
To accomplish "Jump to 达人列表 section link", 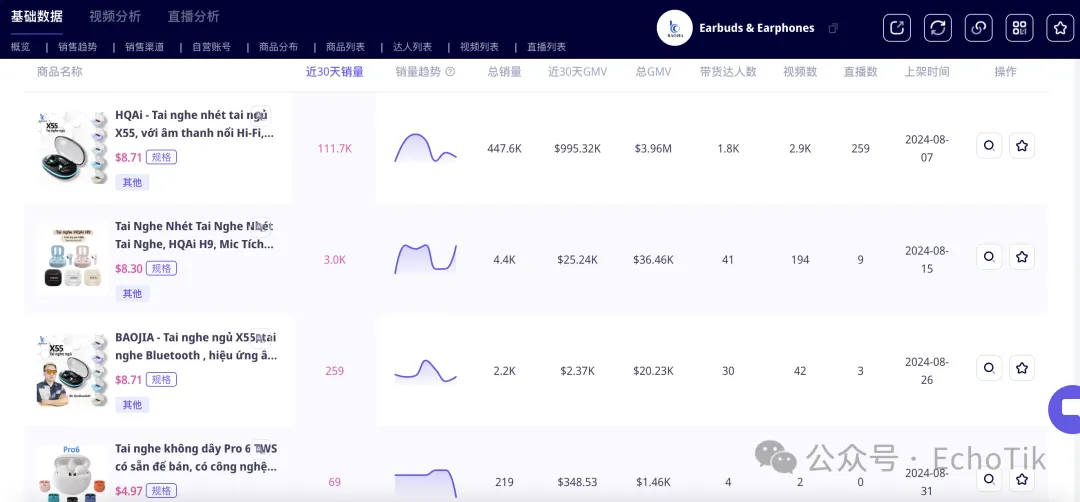I will (x=413, y=47).
